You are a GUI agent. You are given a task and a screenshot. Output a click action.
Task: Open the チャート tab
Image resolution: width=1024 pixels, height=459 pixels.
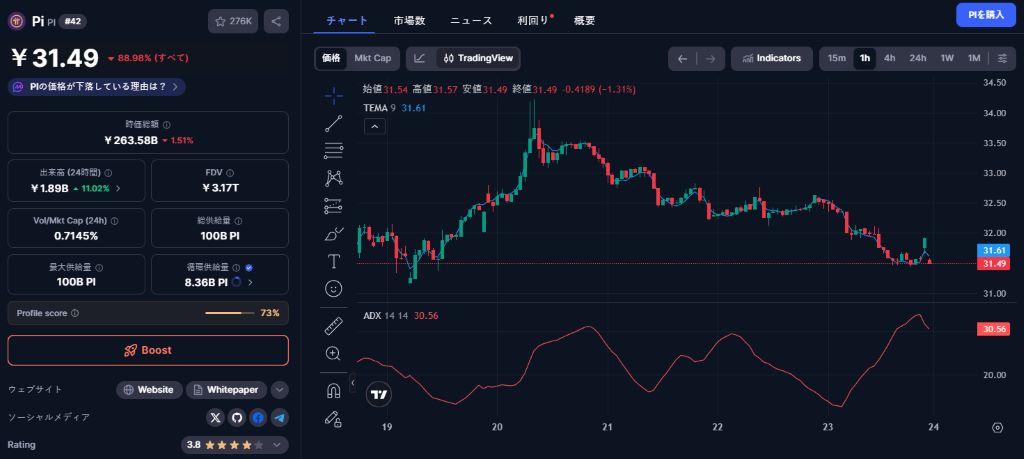347,21
